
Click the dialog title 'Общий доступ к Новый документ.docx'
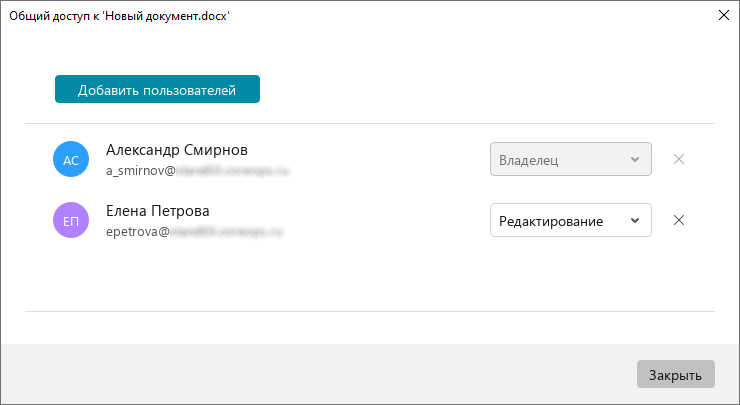pos(119,16)
